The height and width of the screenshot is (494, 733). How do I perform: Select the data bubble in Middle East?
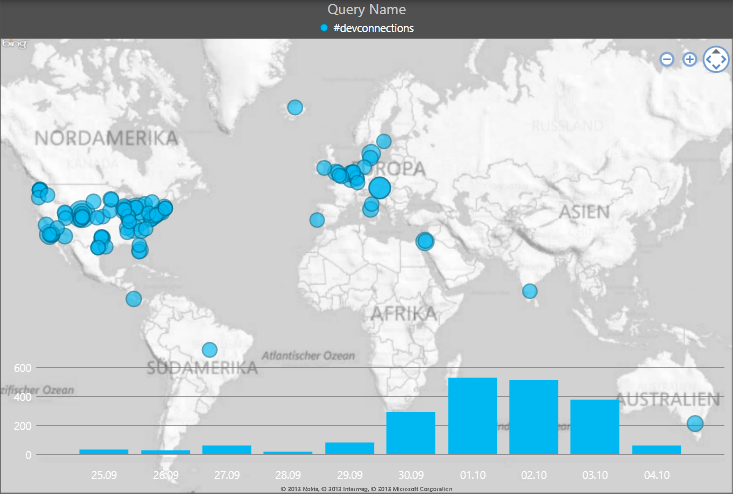(x=425, y=241)
